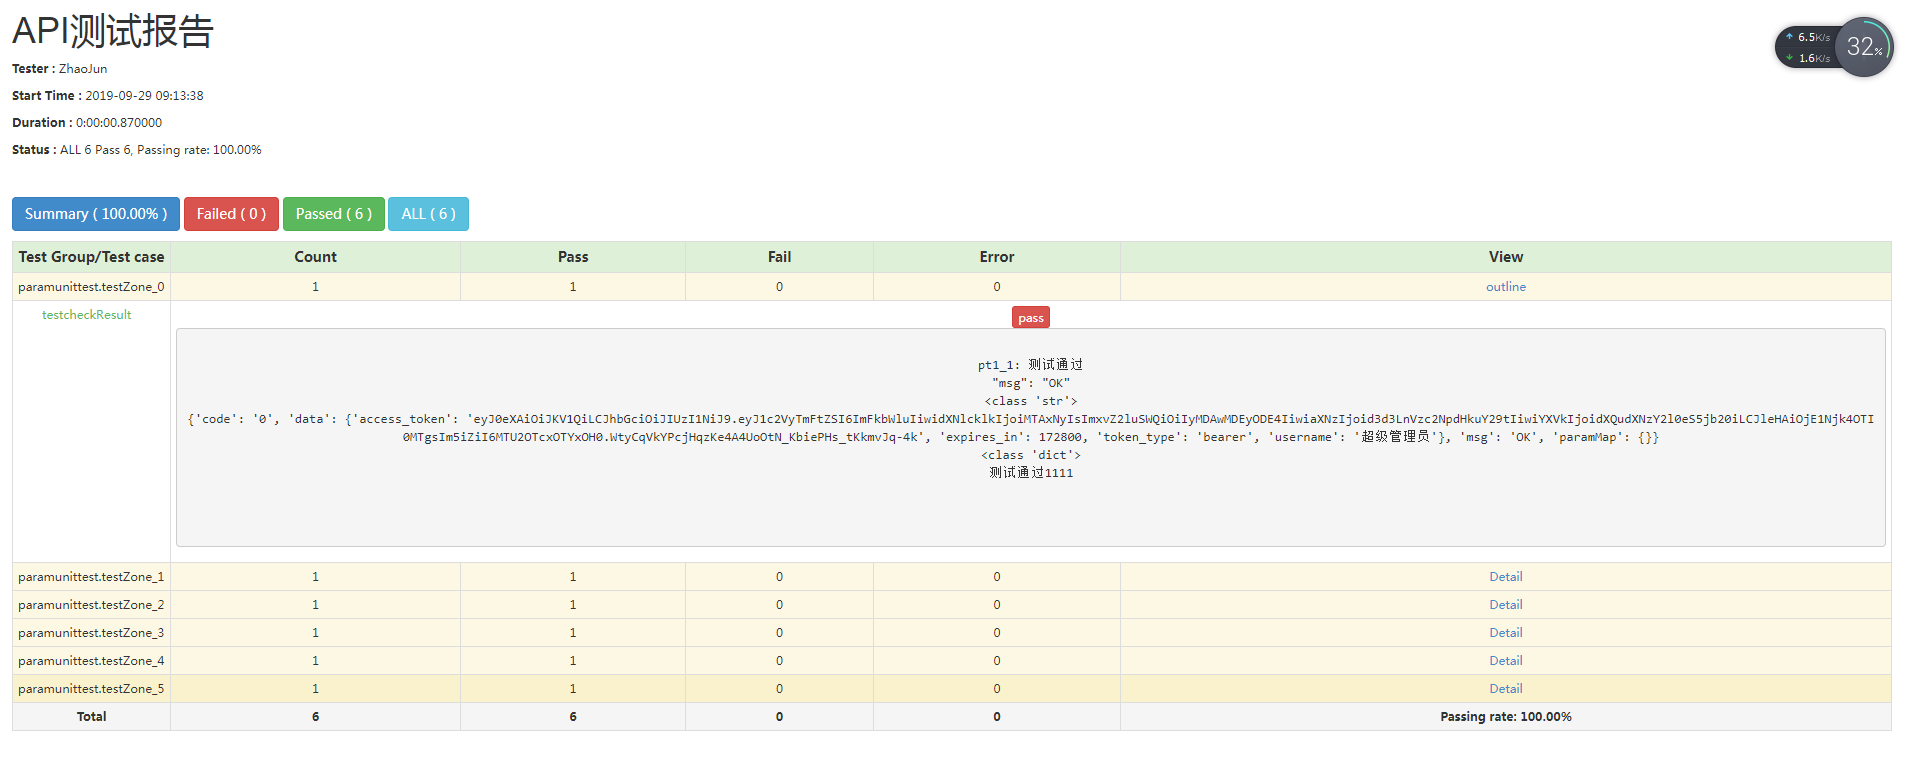The width and height of the screenshot is (1912, 758).
Task: Open the testcheckResult test case link
Action: point(86,315)
